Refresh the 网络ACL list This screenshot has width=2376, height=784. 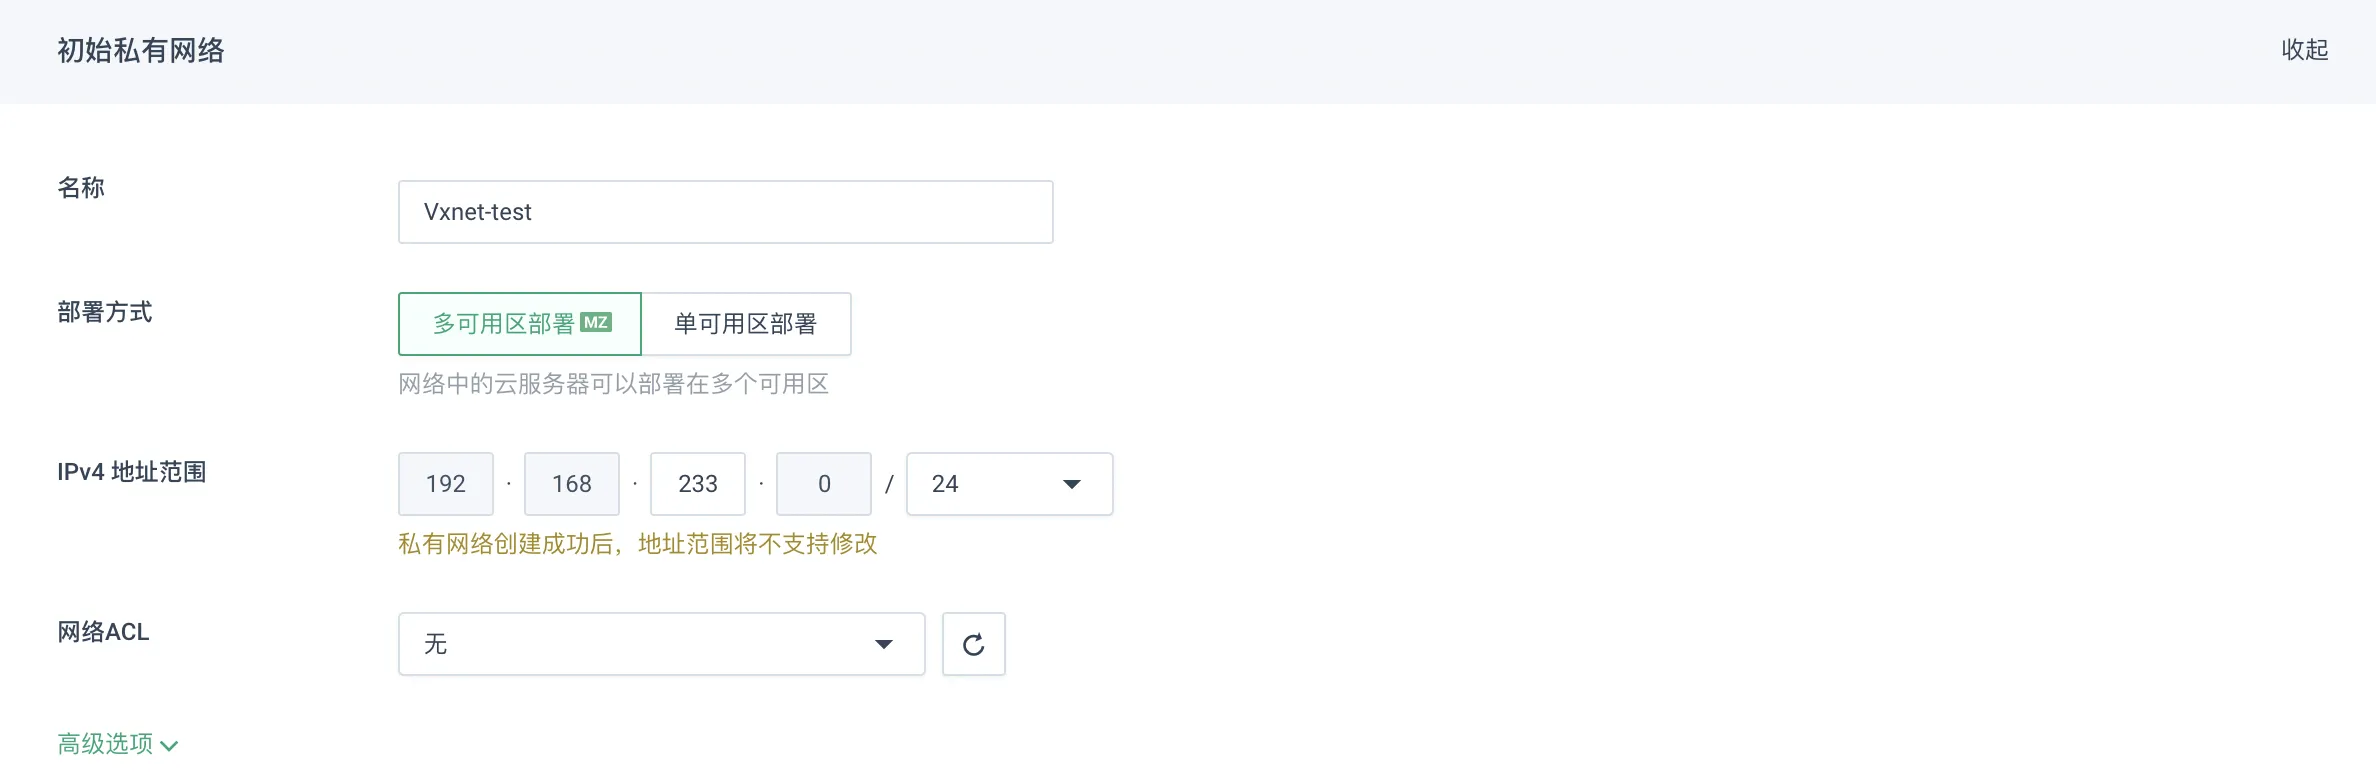tap(973, 644)
